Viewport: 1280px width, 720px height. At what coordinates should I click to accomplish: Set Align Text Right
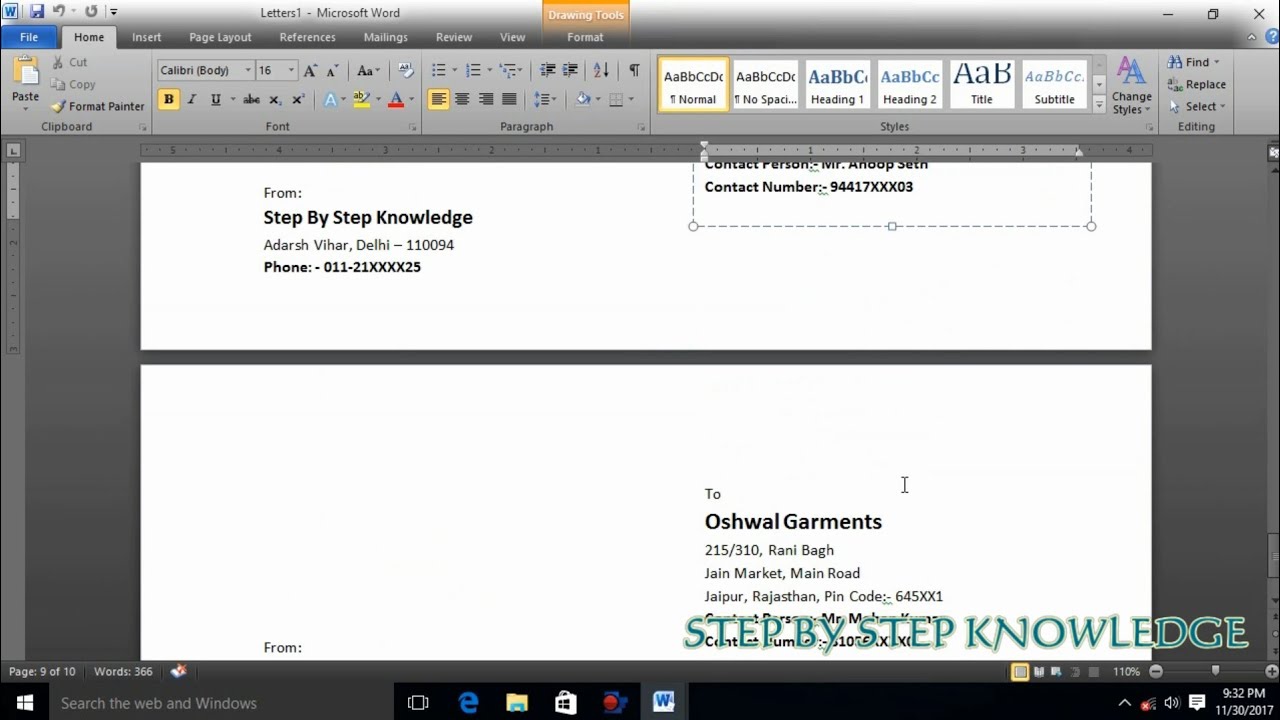pos(486,99)
